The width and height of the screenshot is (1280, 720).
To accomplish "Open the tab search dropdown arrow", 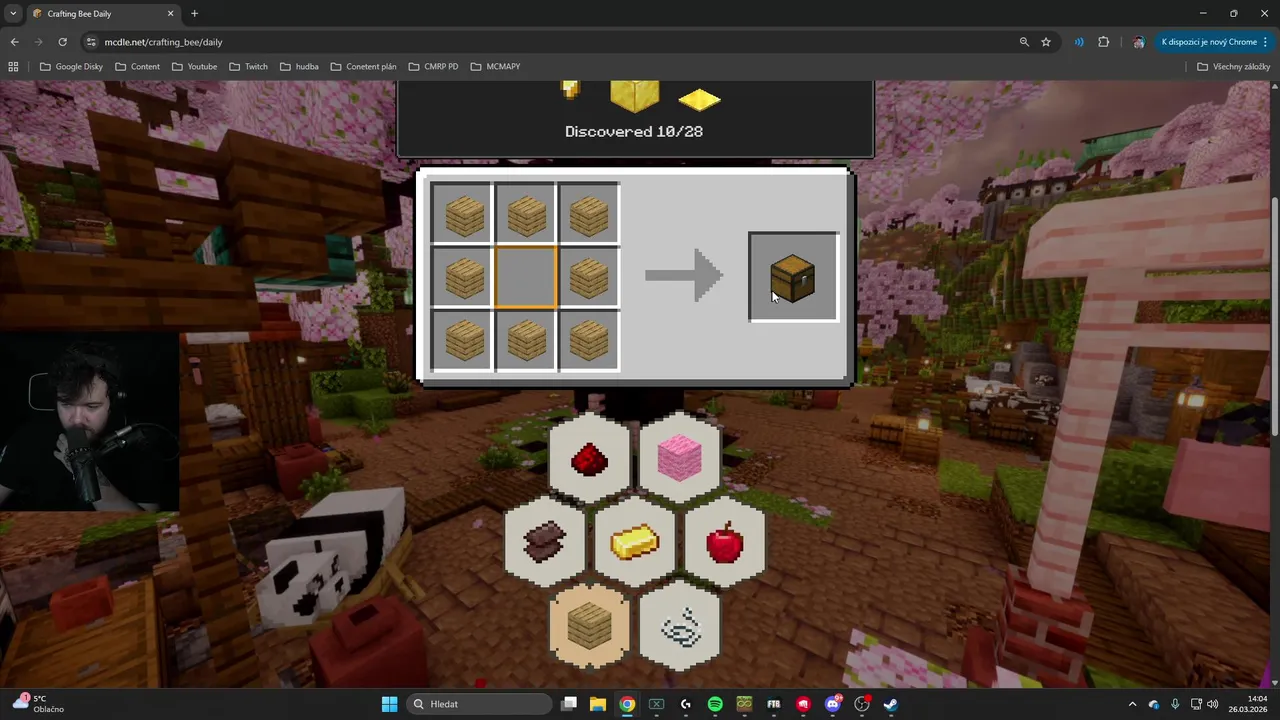I will pos(13,13).
